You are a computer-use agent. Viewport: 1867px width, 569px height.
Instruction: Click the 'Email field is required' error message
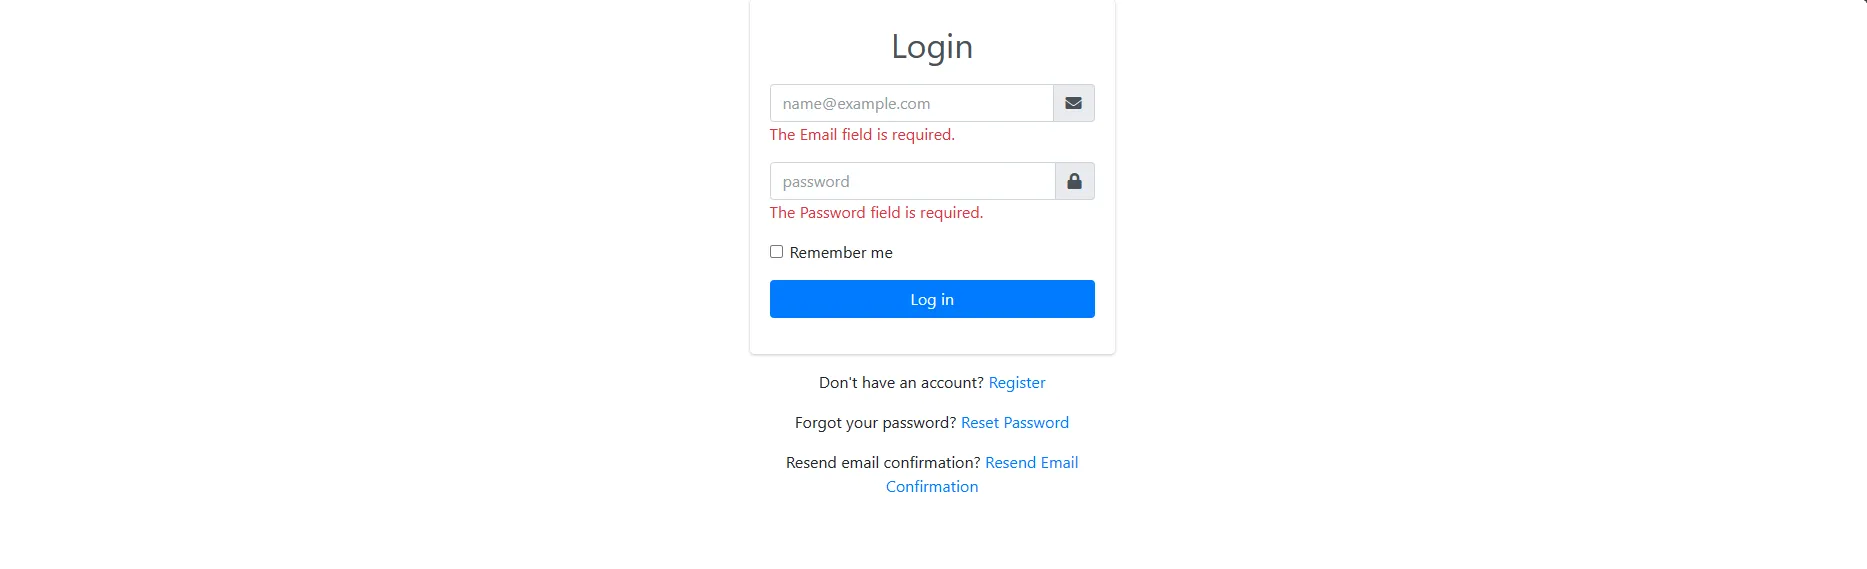point(862,135)
